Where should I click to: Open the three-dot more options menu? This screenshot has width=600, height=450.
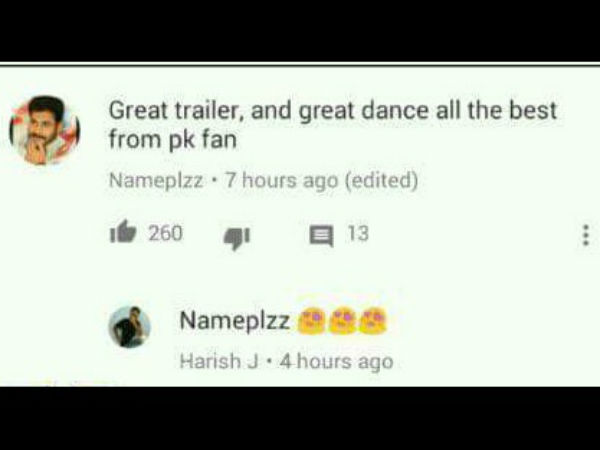(585, 235)
